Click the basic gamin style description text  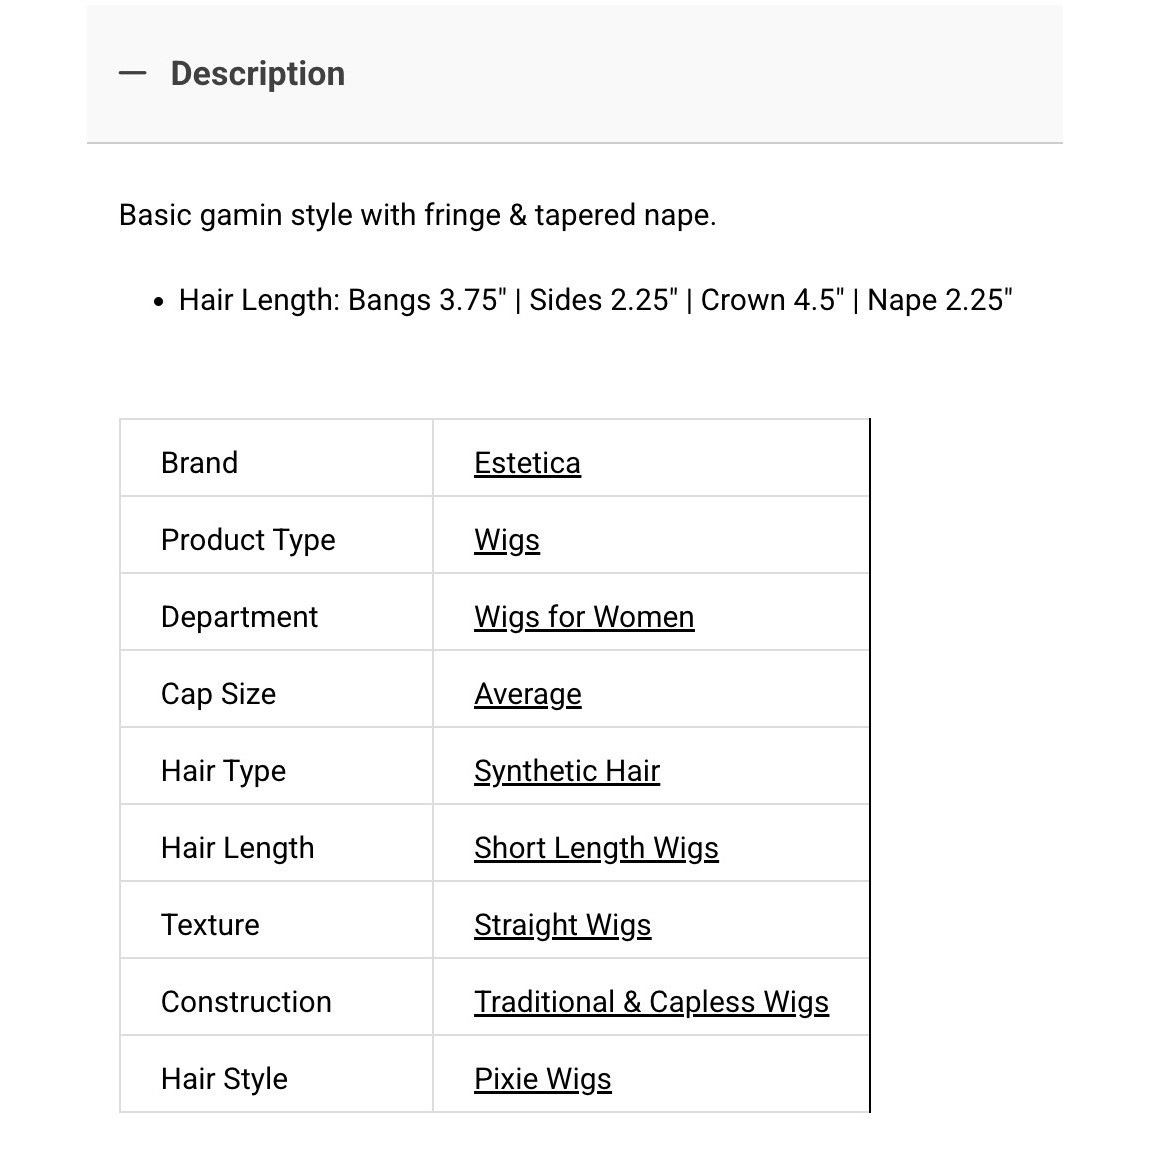417,216
